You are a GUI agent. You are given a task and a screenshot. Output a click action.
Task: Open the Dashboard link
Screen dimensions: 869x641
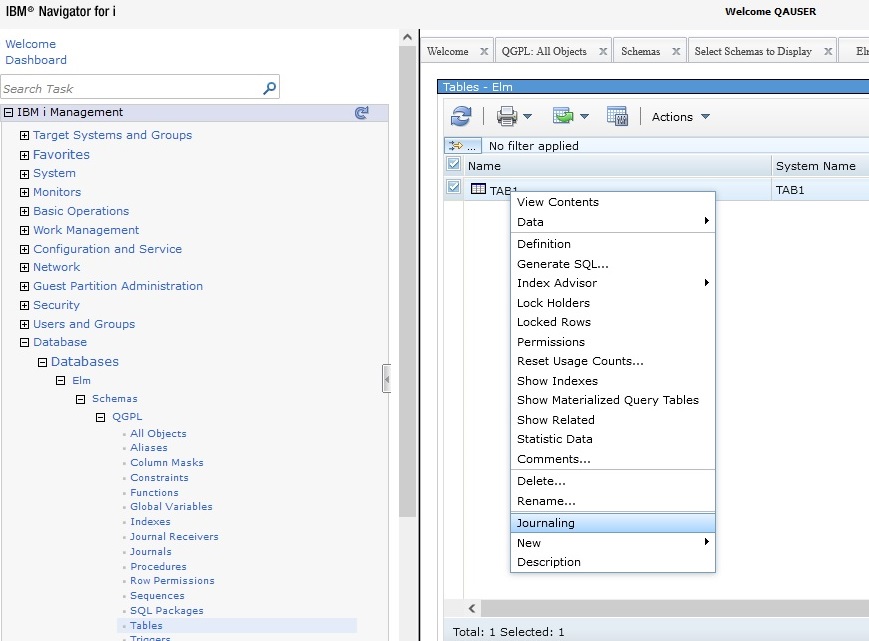36,60
